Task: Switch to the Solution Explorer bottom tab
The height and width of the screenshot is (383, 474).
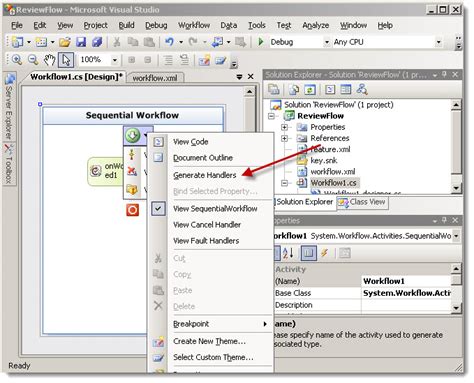Action: [304, 202]
